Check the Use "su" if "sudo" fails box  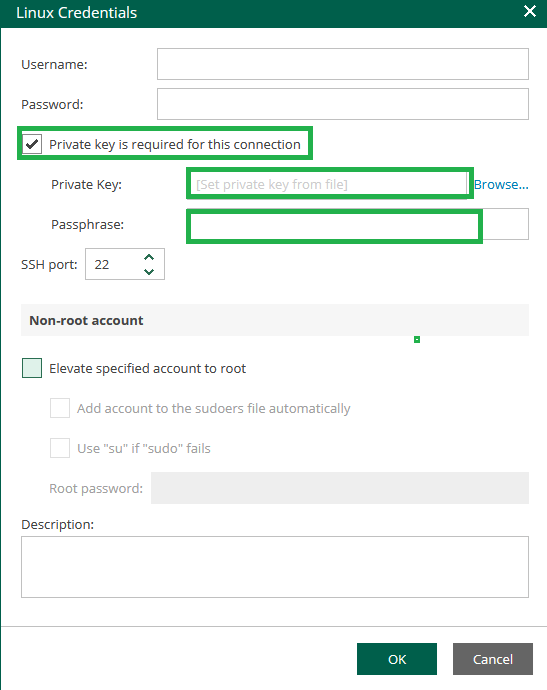tap(60, 448)
